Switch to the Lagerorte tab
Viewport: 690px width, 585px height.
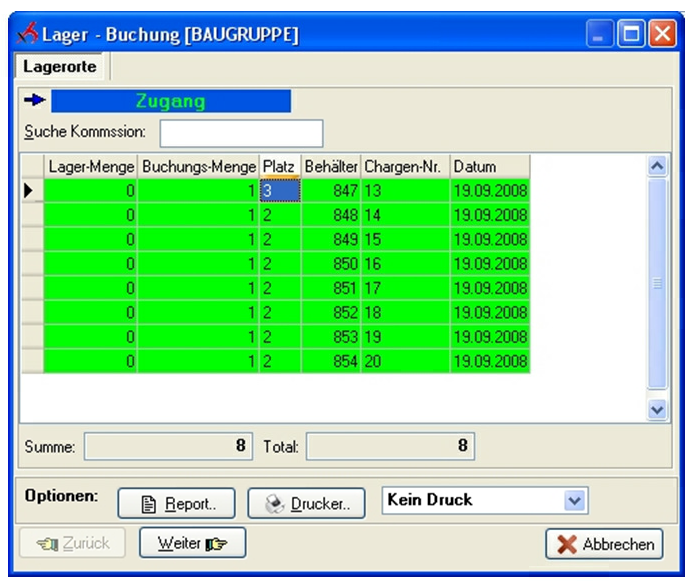pyautogui.click(x=60, y=65)
